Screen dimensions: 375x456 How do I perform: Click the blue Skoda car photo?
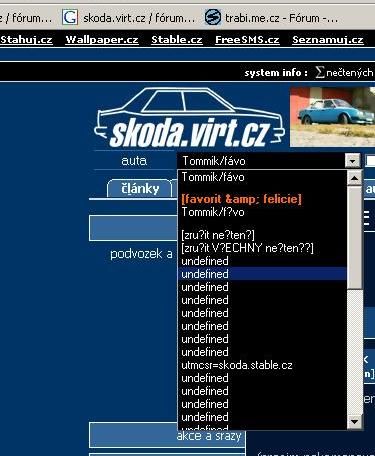332,117
